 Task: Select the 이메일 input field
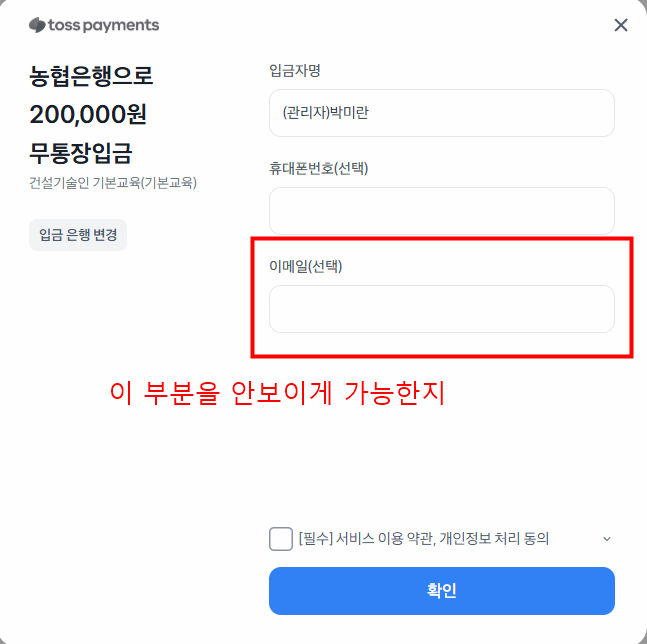click(x=441, y=309)
